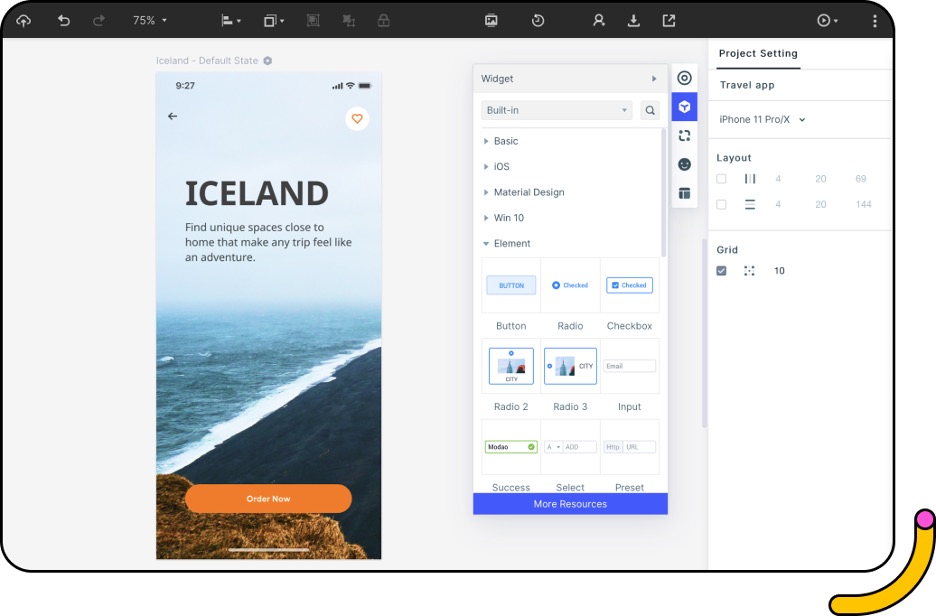Image resolution: width=936 pixels, height=616 pixels.
Task: Open the 75% zoom dropdown
Action: [150, 20]
